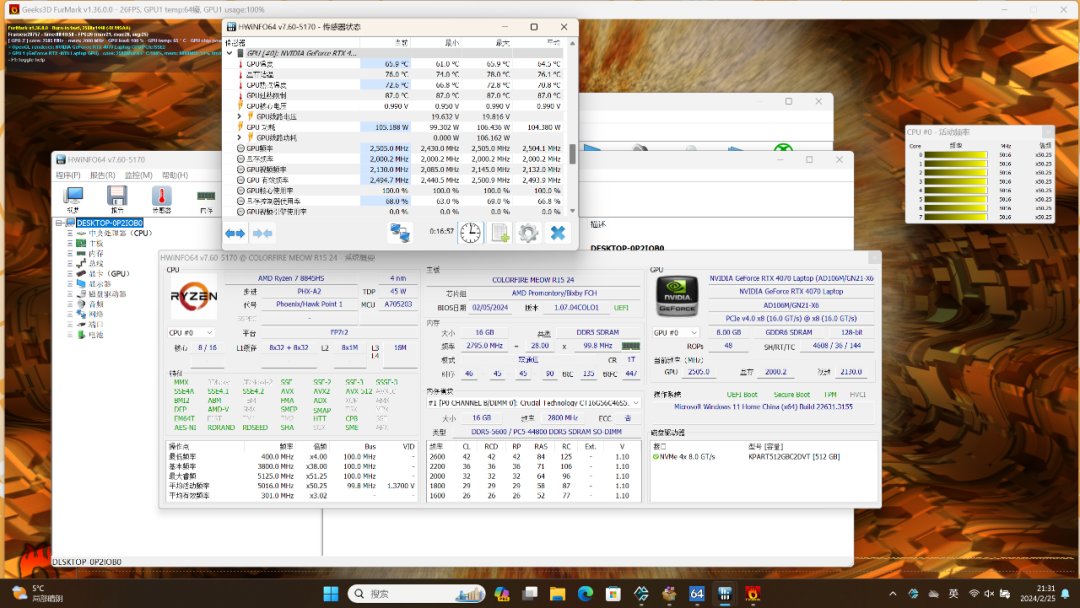Open the Program (程序) menu

click(x=68, y=174)
